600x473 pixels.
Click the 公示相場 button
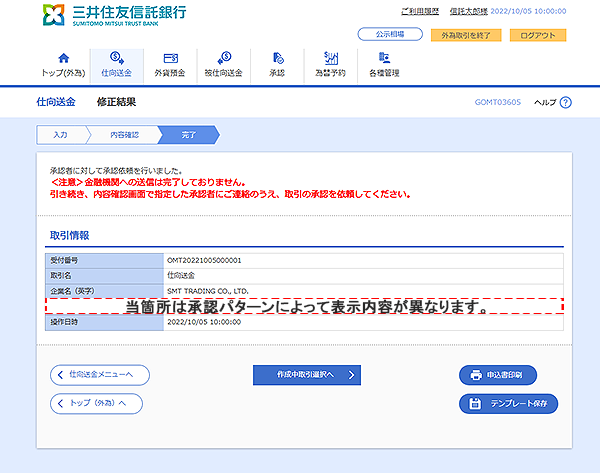390,34
